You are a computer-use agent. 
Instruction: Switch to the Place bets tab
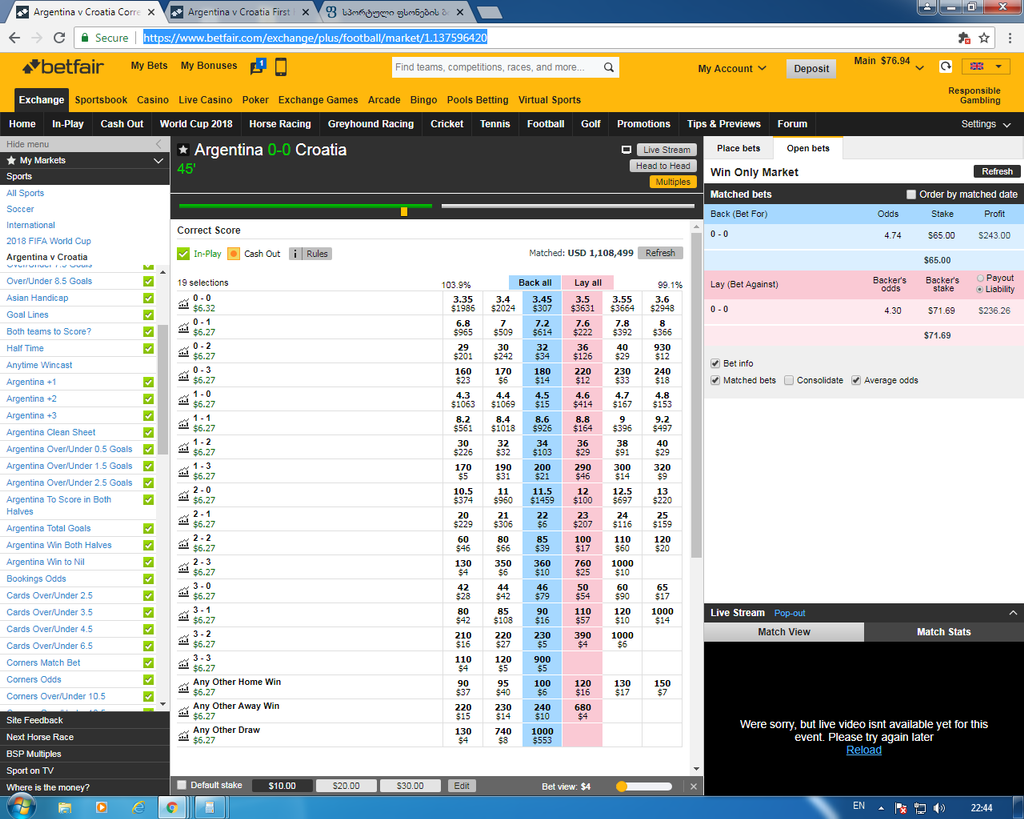click(738, 148)
